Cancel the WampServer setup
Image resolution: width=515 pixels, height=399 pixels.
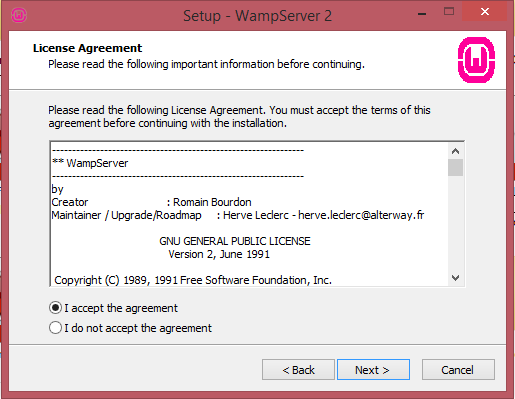point(458,369)
